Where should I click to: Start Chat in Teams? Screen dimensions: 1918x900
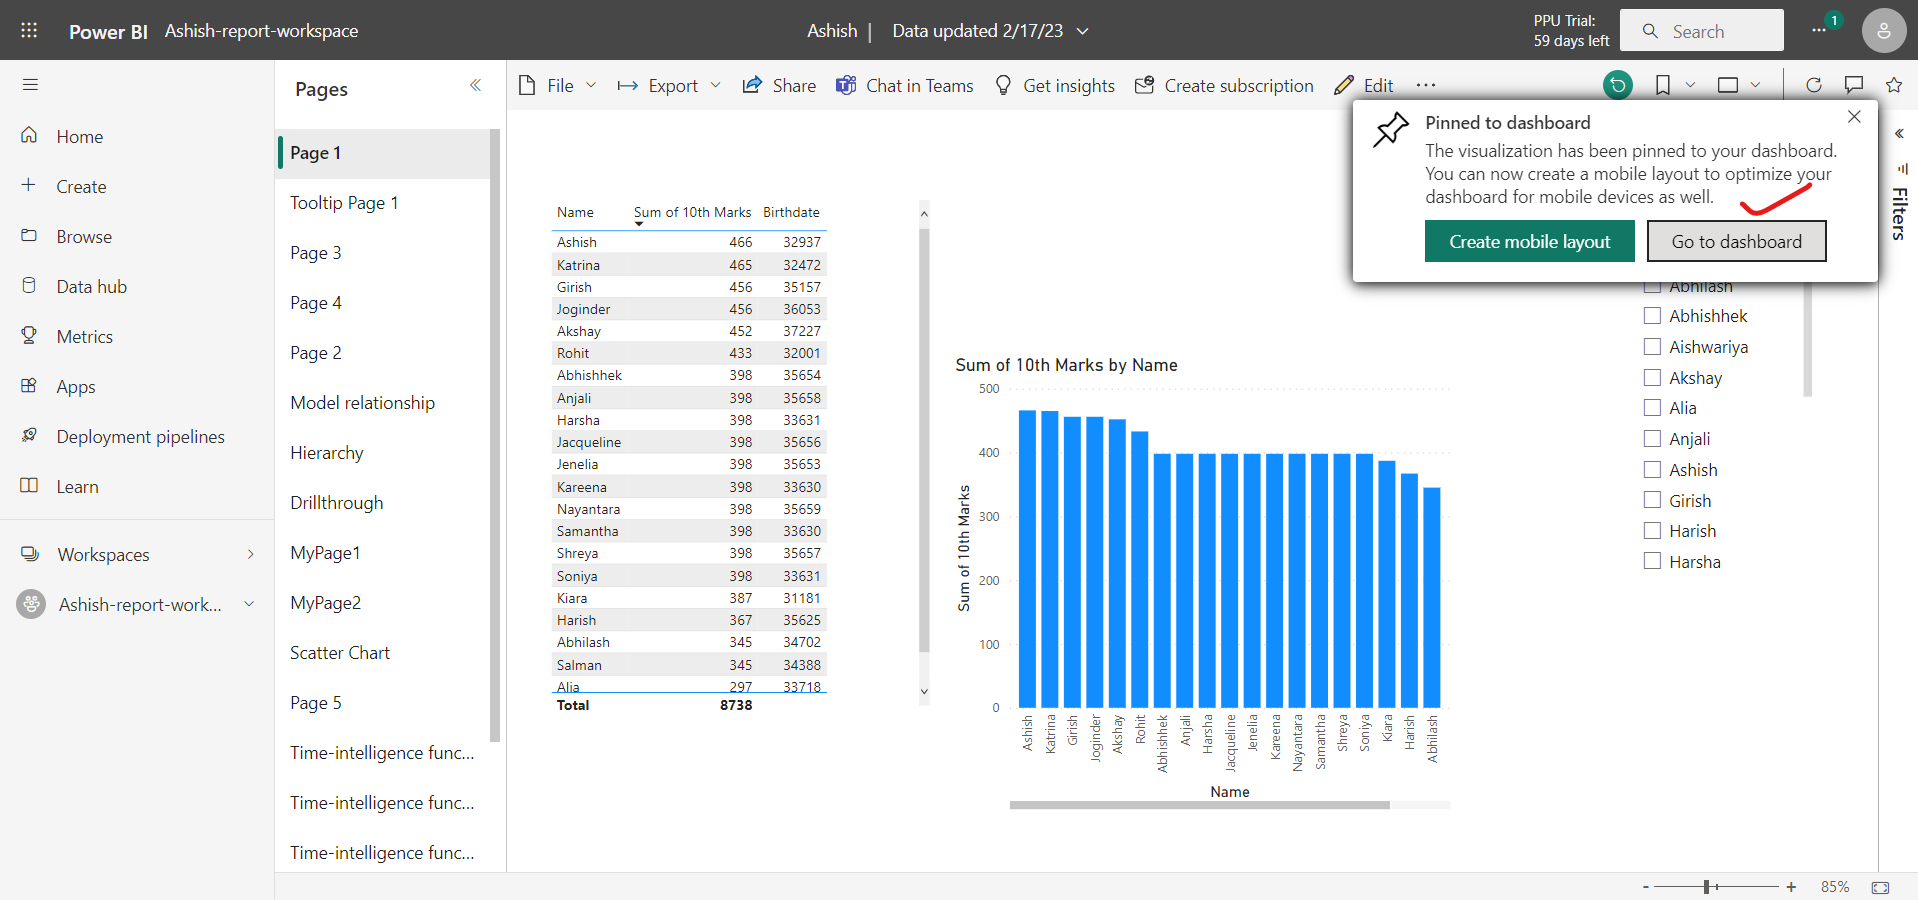tap(904, 85)
